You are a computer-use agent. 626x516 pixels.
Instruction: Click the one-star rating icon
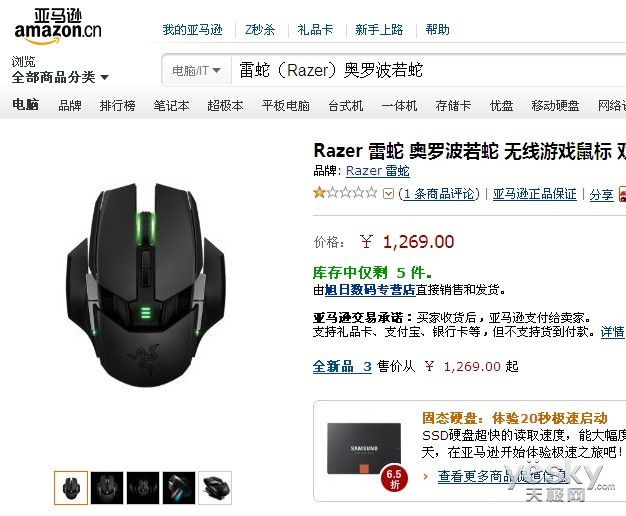pos(345,193)
